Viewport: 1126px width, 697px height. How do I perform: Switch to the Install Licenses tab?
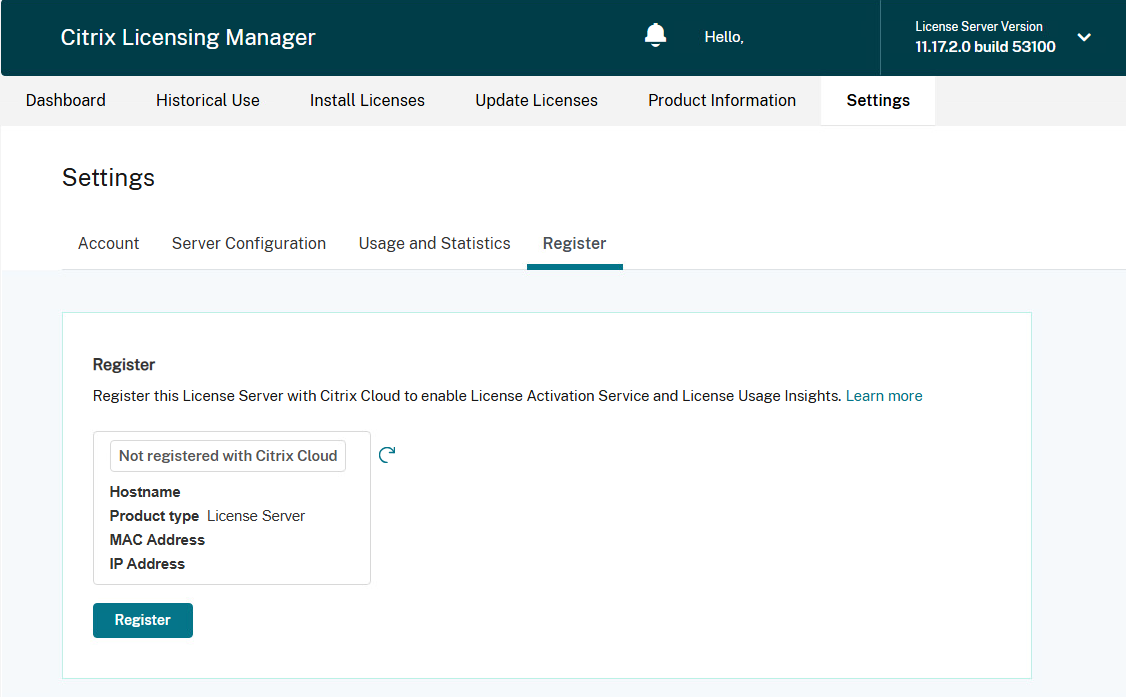click(367, 100)
